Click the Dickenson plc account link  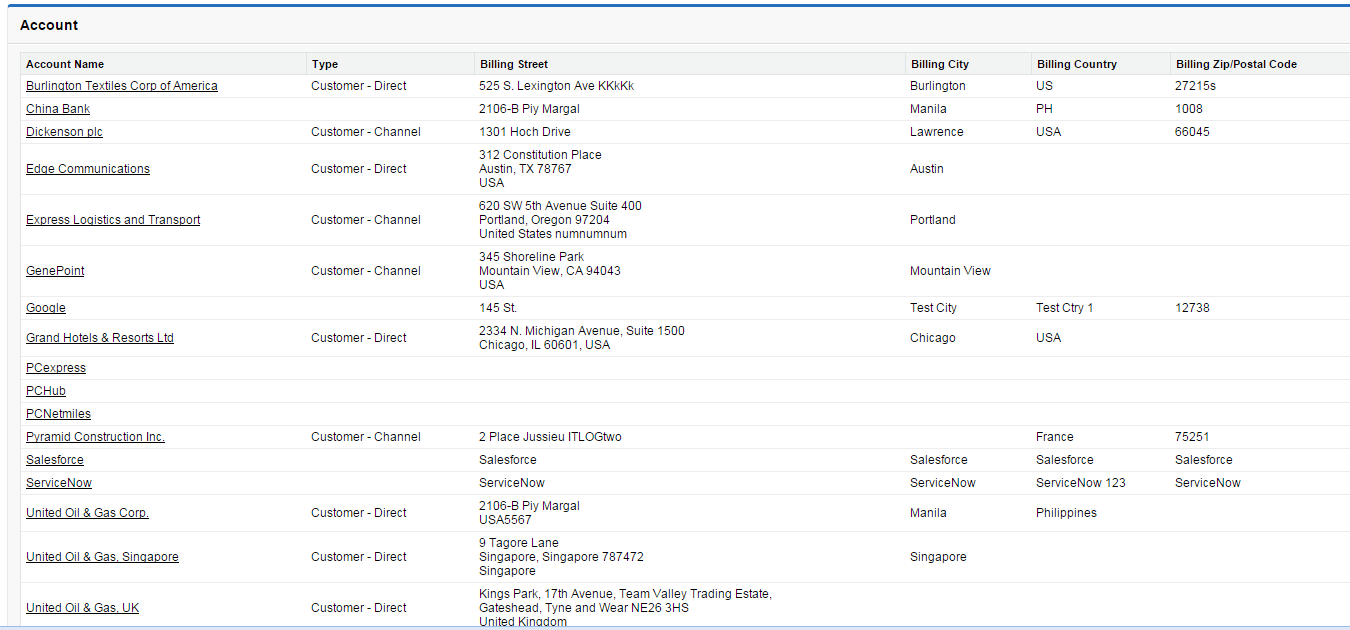64,132
